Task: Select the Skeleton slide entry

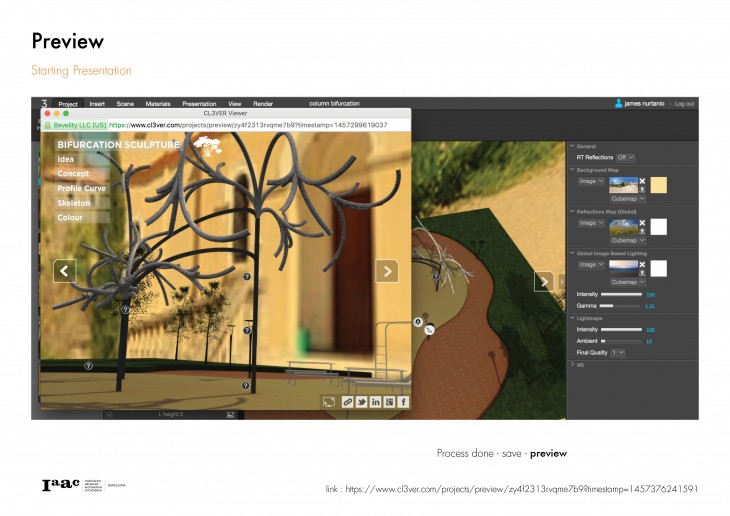Action: pos(73,203)
